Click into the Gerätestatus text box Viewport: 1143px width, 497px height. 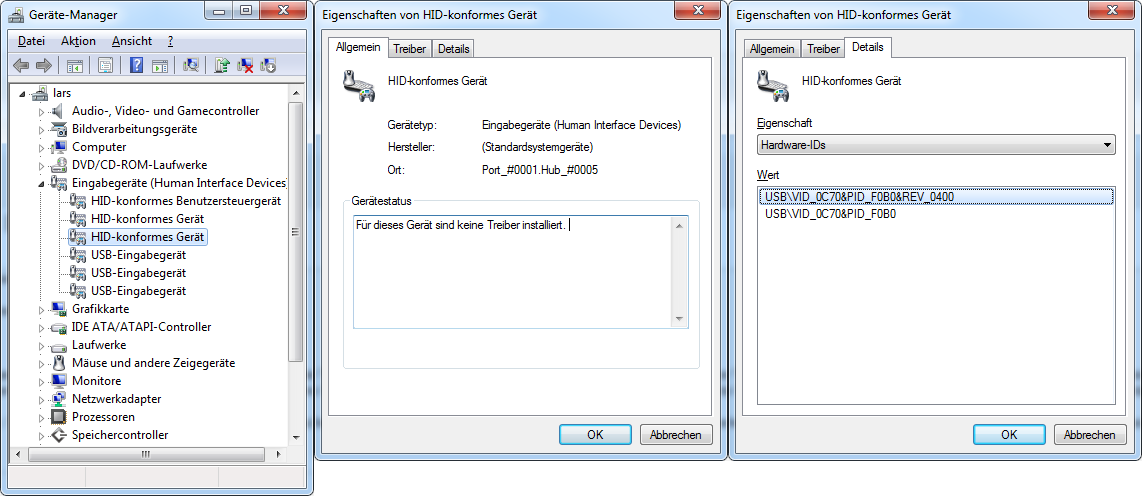point(520,272)
